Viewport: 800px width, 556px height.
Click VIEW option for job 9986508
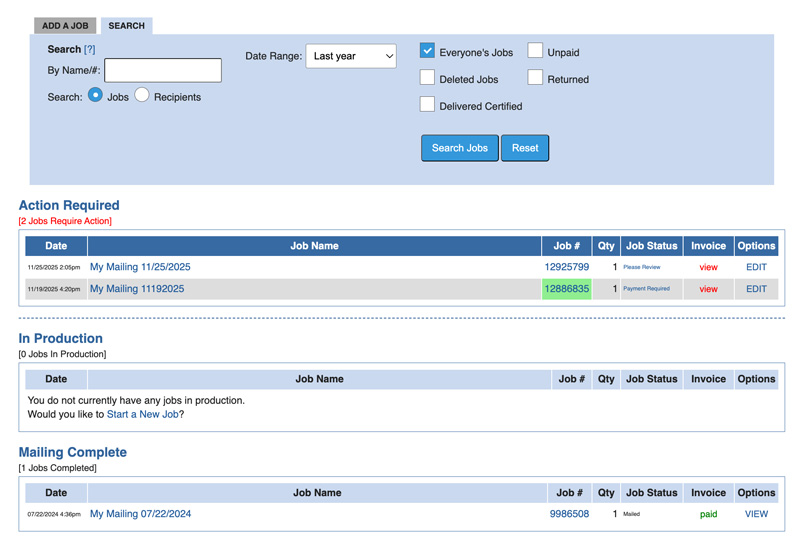756,514
